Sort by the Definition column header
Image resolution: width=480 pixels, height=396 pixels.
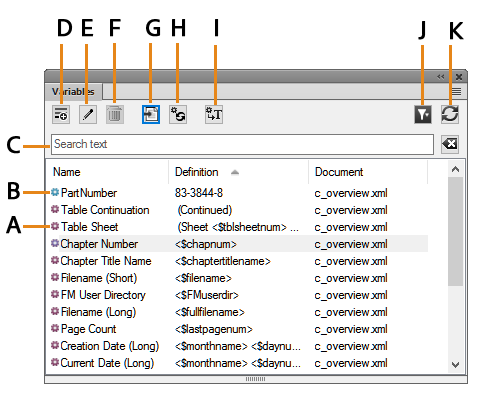pyautogui.click(x=197, y=172)
